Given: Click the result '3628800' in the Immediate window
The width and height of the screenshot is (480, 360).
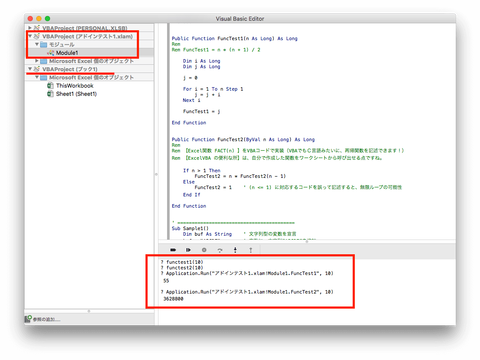Looking at the screenshot, I should coord(173,299).
